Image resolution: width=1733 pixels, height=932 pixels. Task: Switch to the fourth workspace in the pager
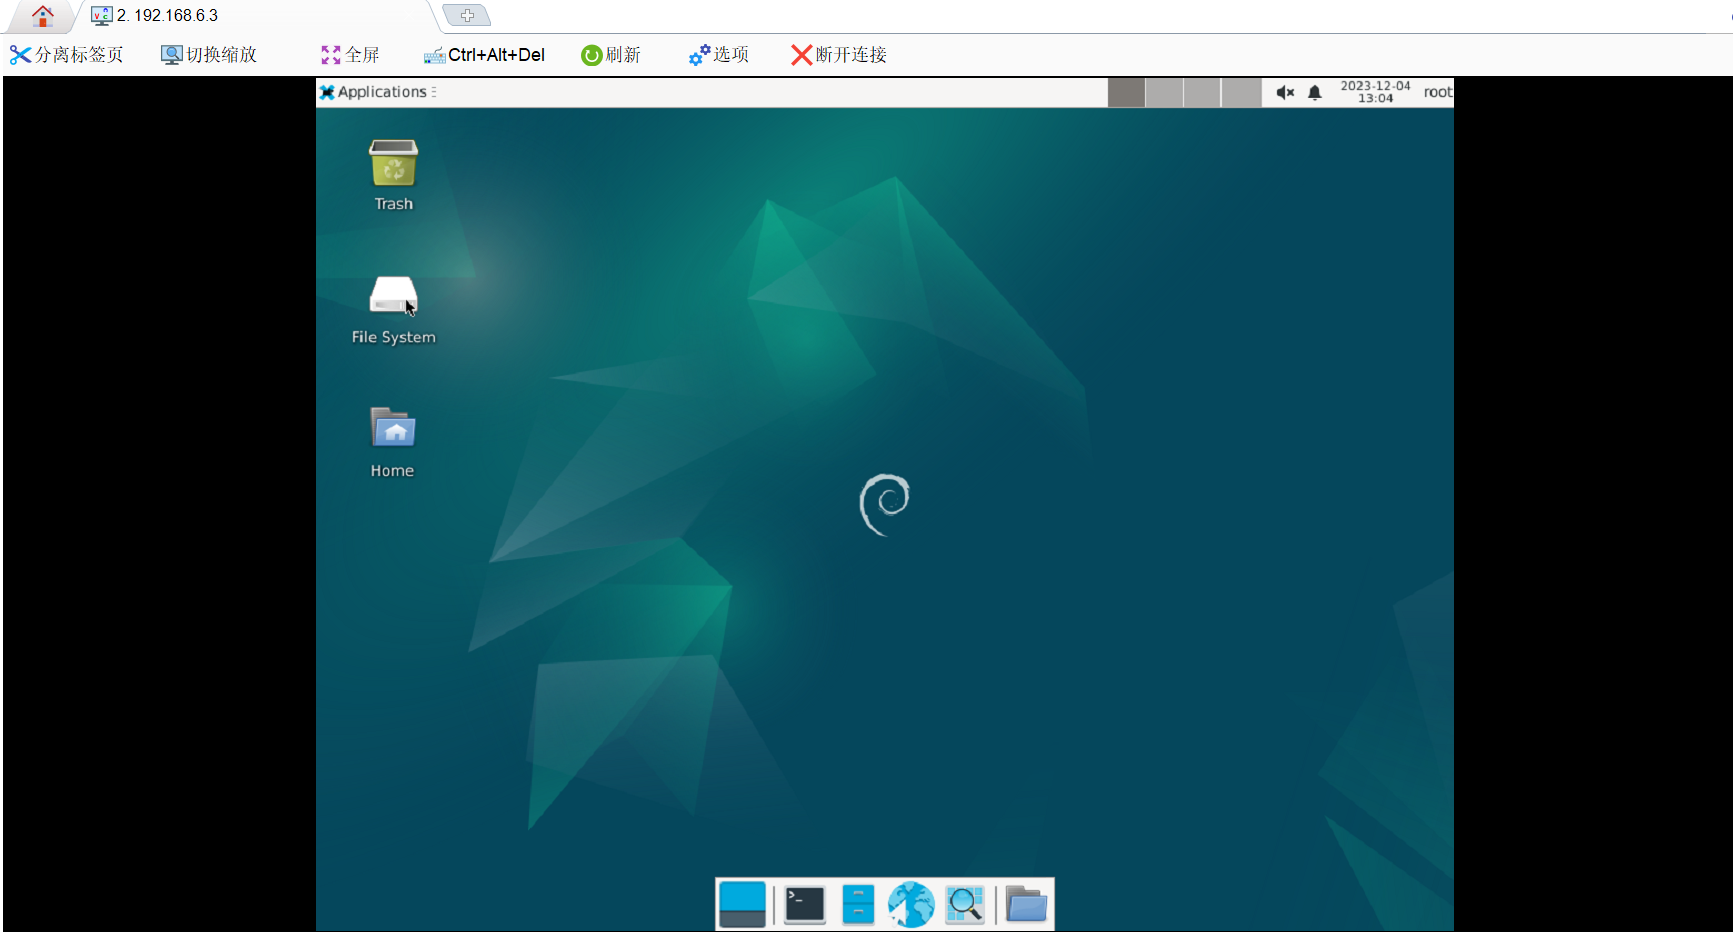[x=1242, y=92]
